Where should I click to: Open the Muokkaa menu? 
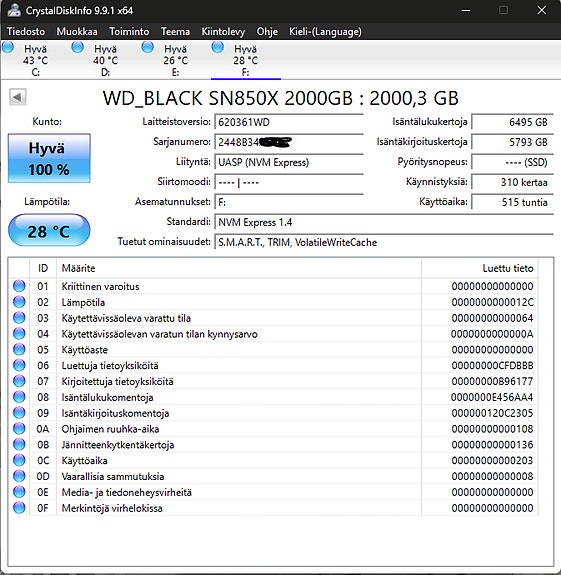[x=77, y=32]
